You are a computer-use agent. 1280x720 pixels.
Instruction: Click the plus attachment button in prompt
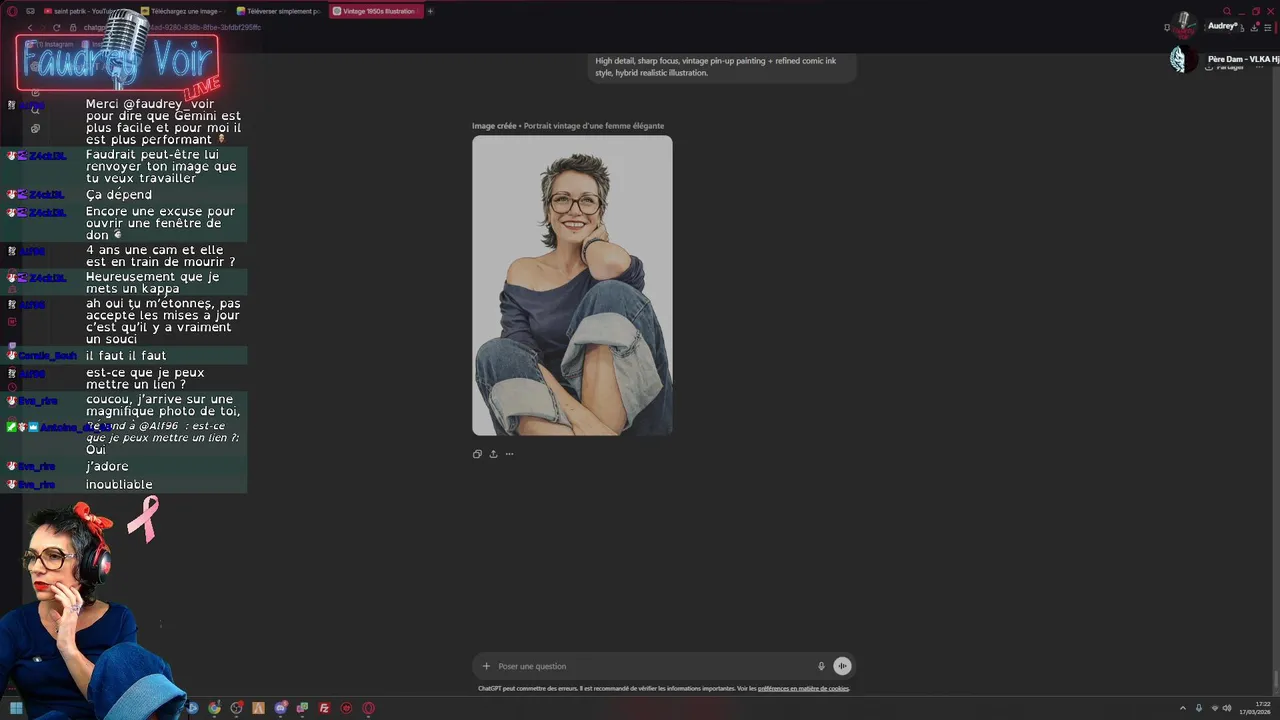click(x=486, y=666)
